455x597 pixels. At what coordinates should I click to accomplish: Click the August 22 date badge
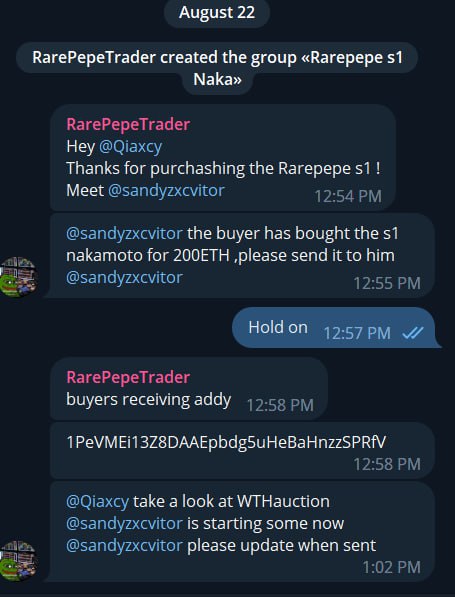[x=217, y=12]
